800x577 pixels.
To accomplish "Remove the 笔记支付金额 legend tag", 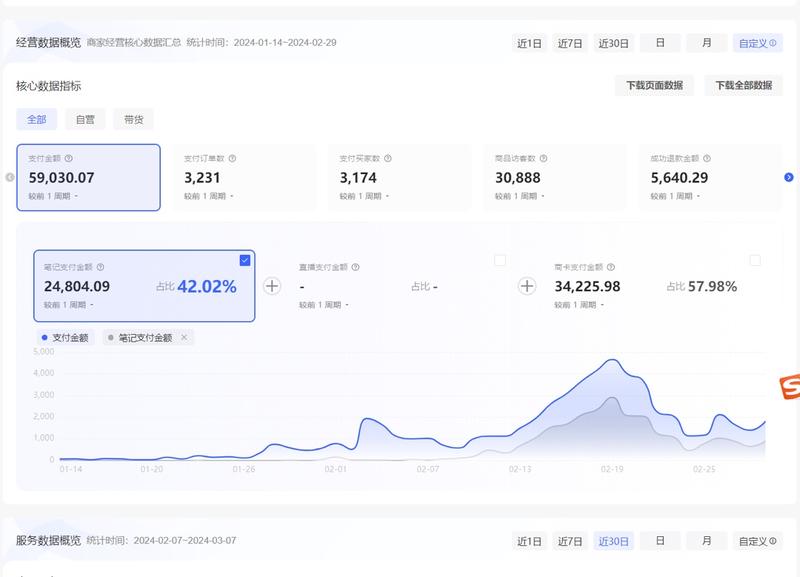I will (x=183, y=338).
